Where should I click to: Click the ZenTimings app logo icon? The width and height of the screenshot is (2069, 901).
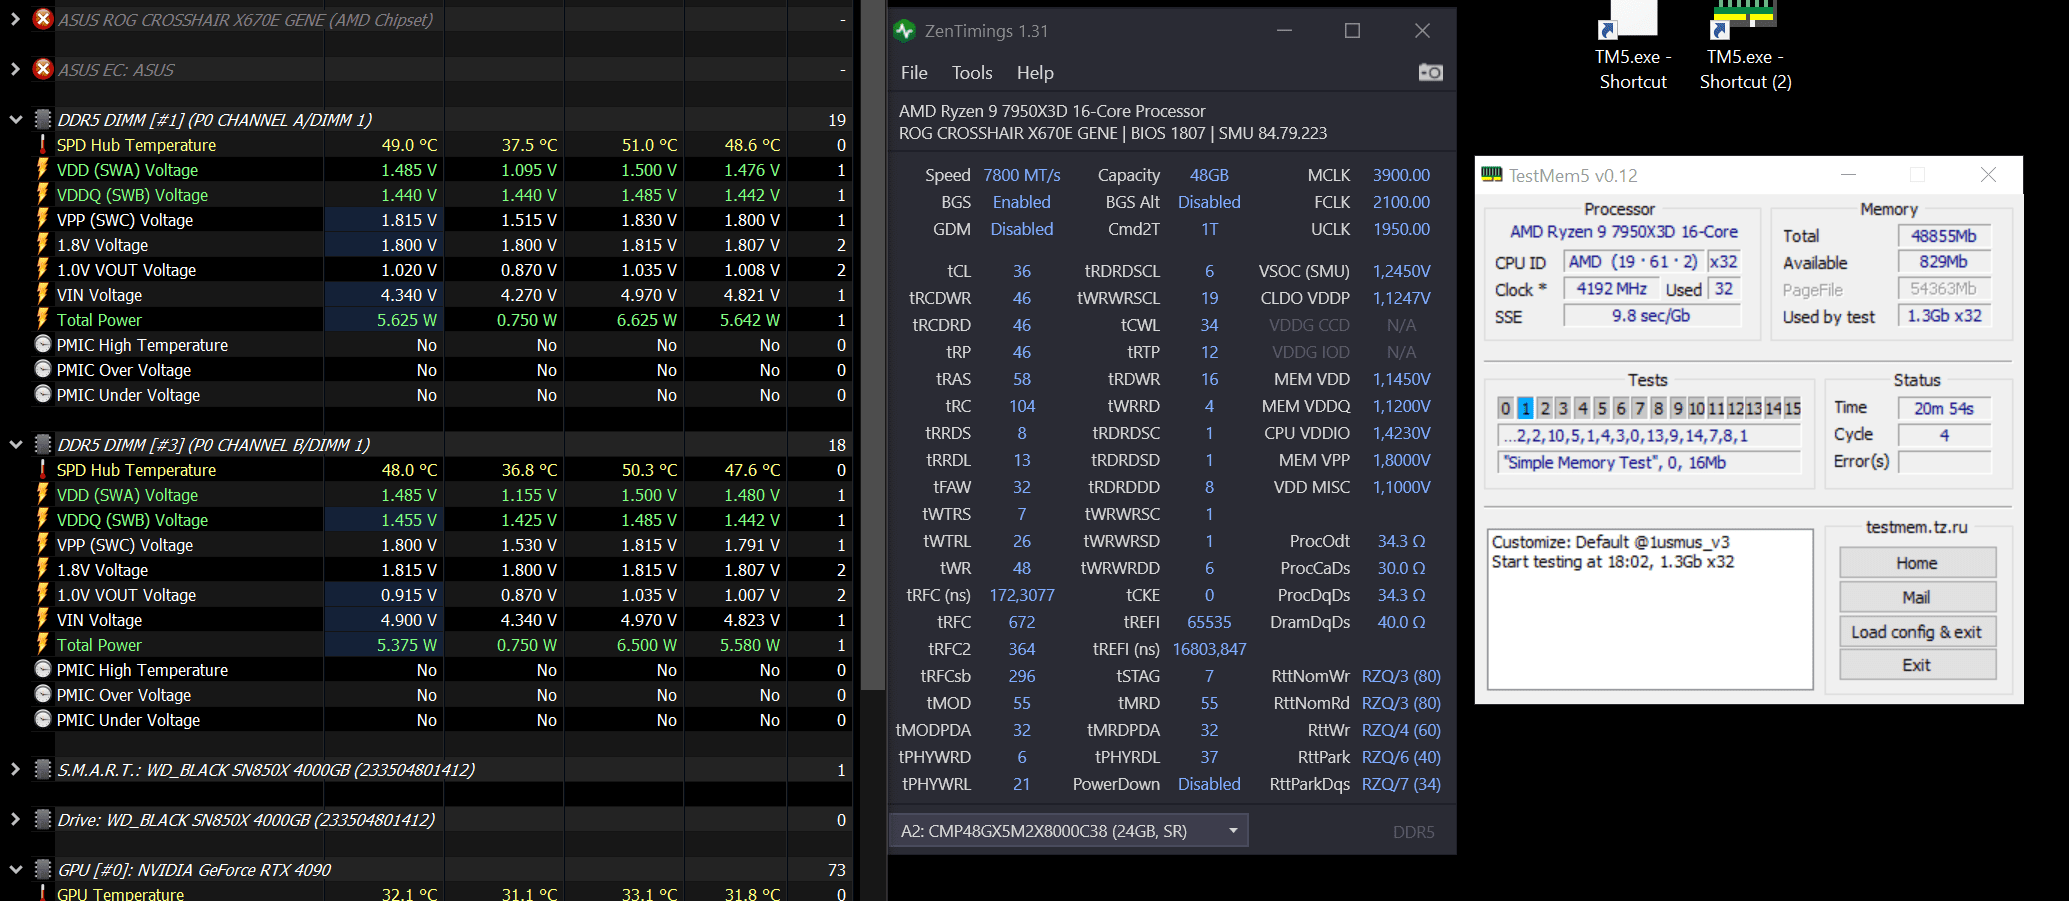pos(905,31)
